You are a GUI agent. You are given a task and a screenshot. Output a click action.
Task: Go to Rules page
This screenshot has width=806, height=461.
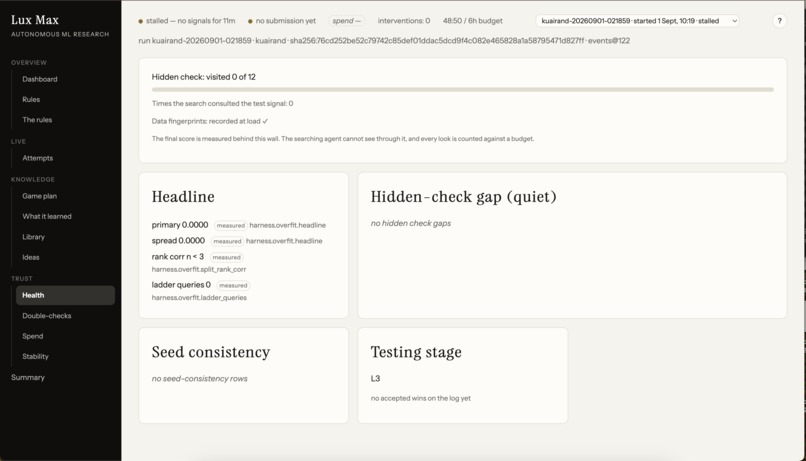click(31, 99)
